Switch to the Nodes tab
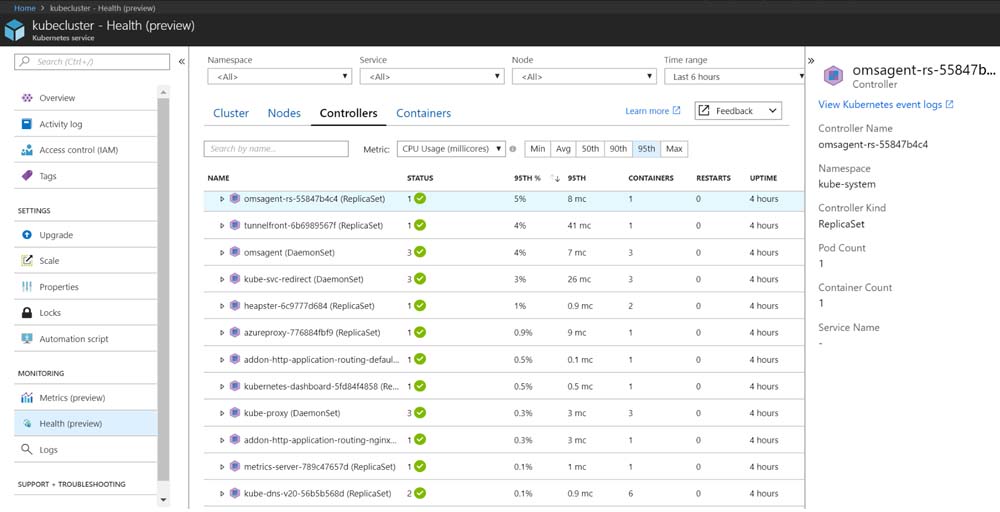Viewport: 1000px width, 512px height. [284, 113]
